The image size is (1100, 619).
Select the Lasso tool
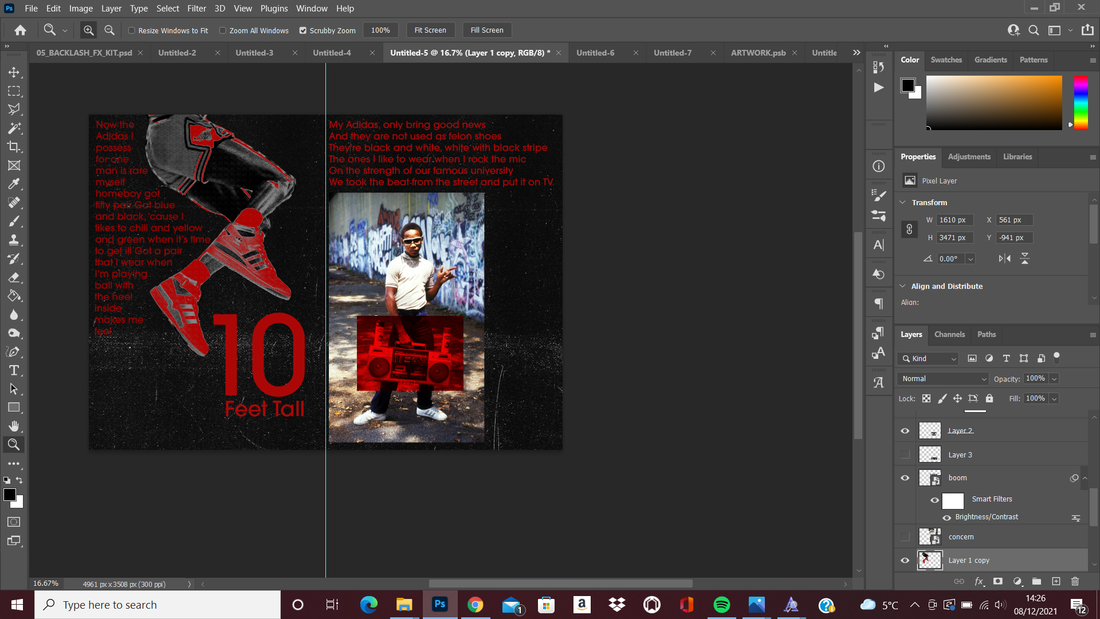(x=13, y=109)
